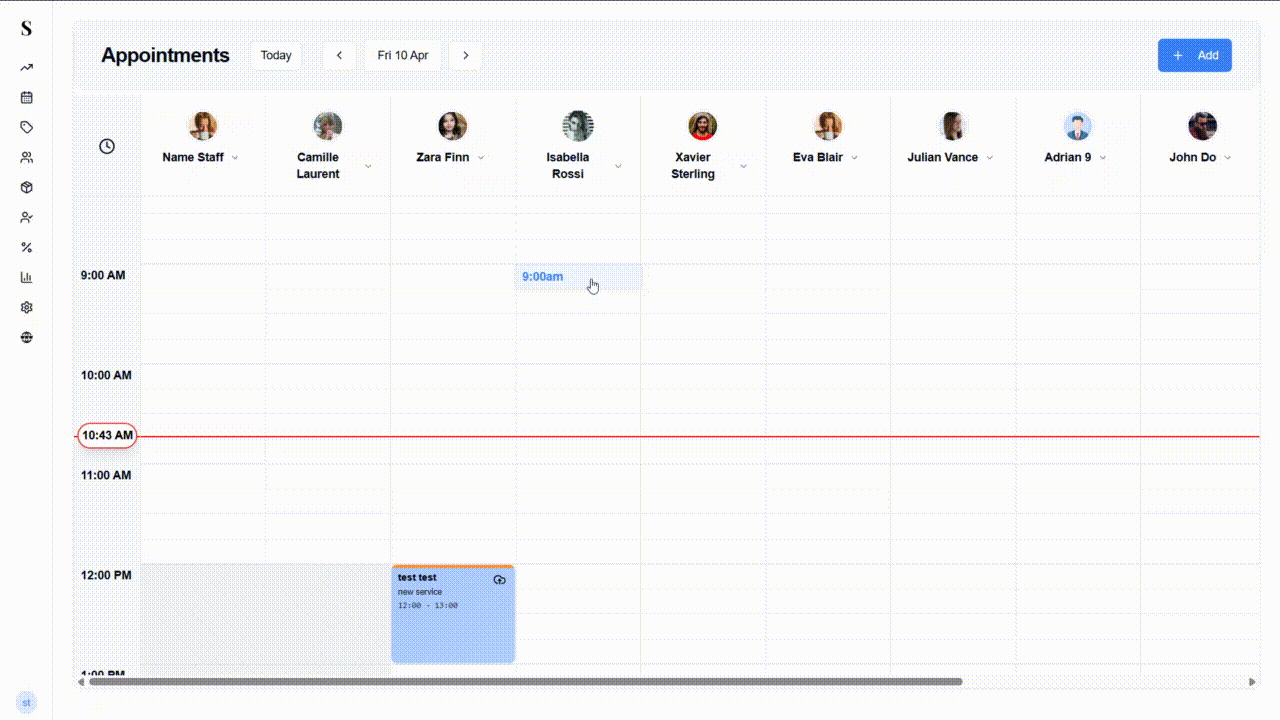Click the discounts percent icon
The width and height of the screenshot is (1280, 720).
26,247
